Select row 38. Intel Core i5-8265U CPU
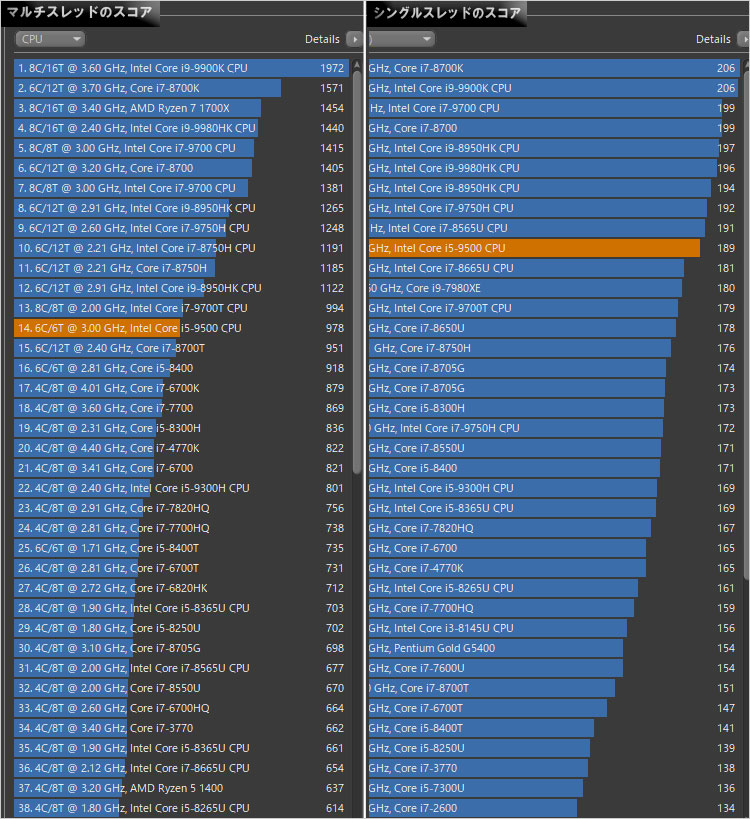The width and height of the screenshot is (750, 819). tap(181, 808)
